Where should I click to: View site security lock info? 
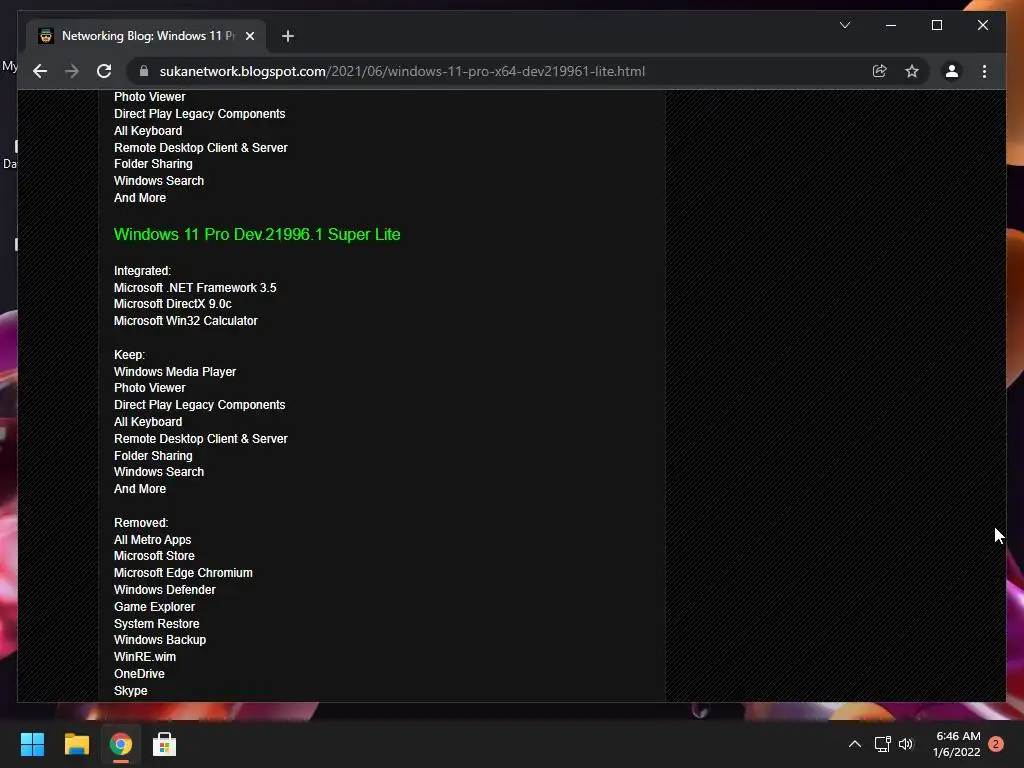[144, 71]
